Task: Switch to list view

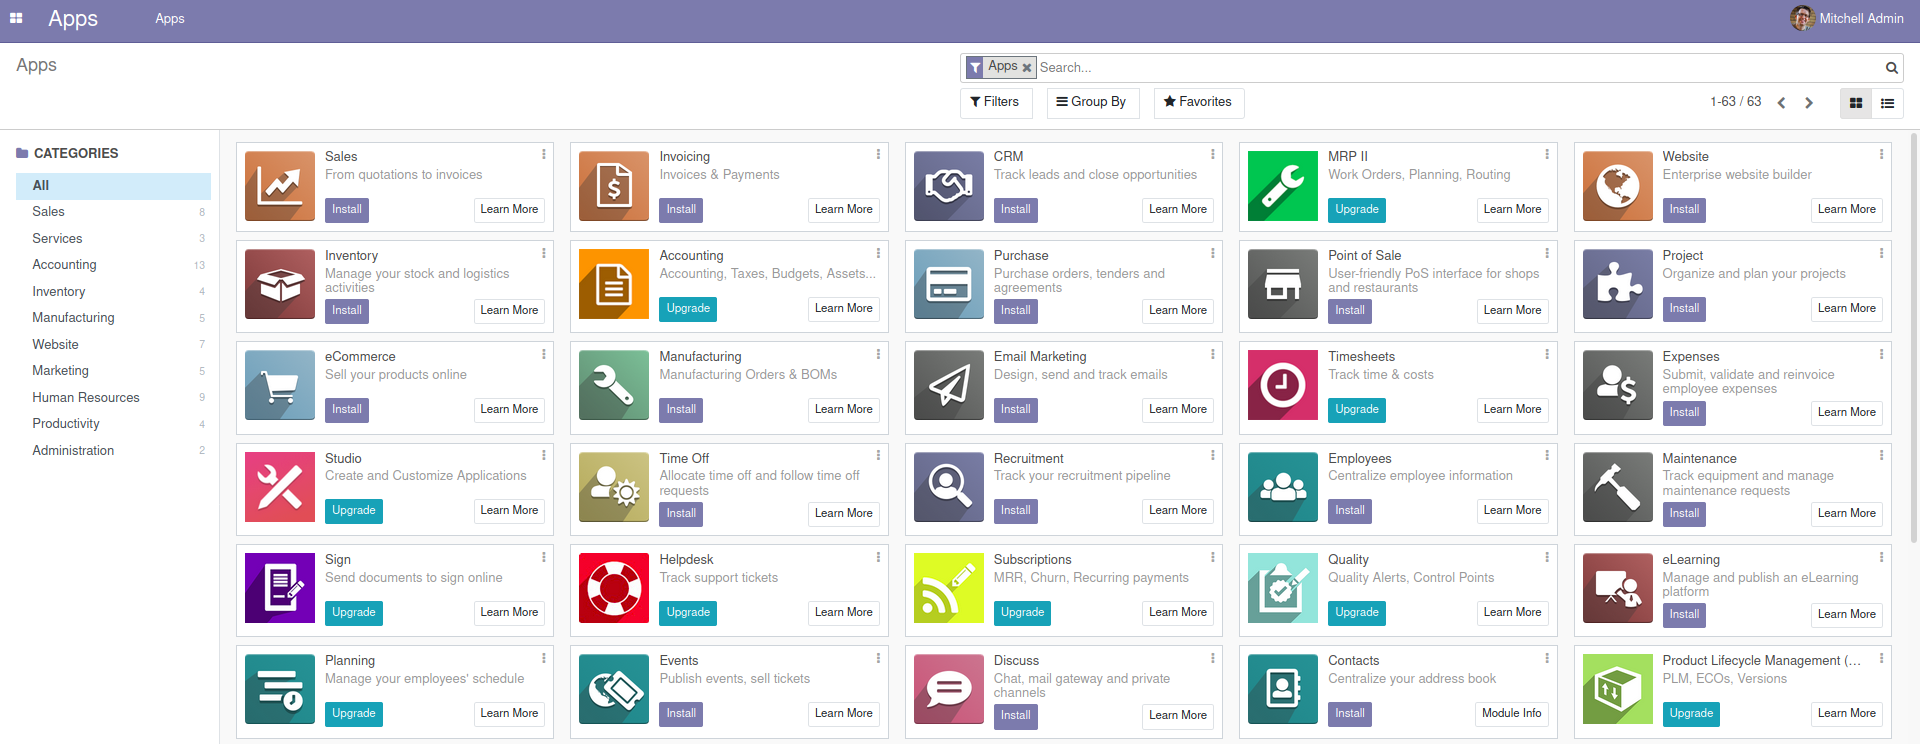Action: tap(1887, 103)
